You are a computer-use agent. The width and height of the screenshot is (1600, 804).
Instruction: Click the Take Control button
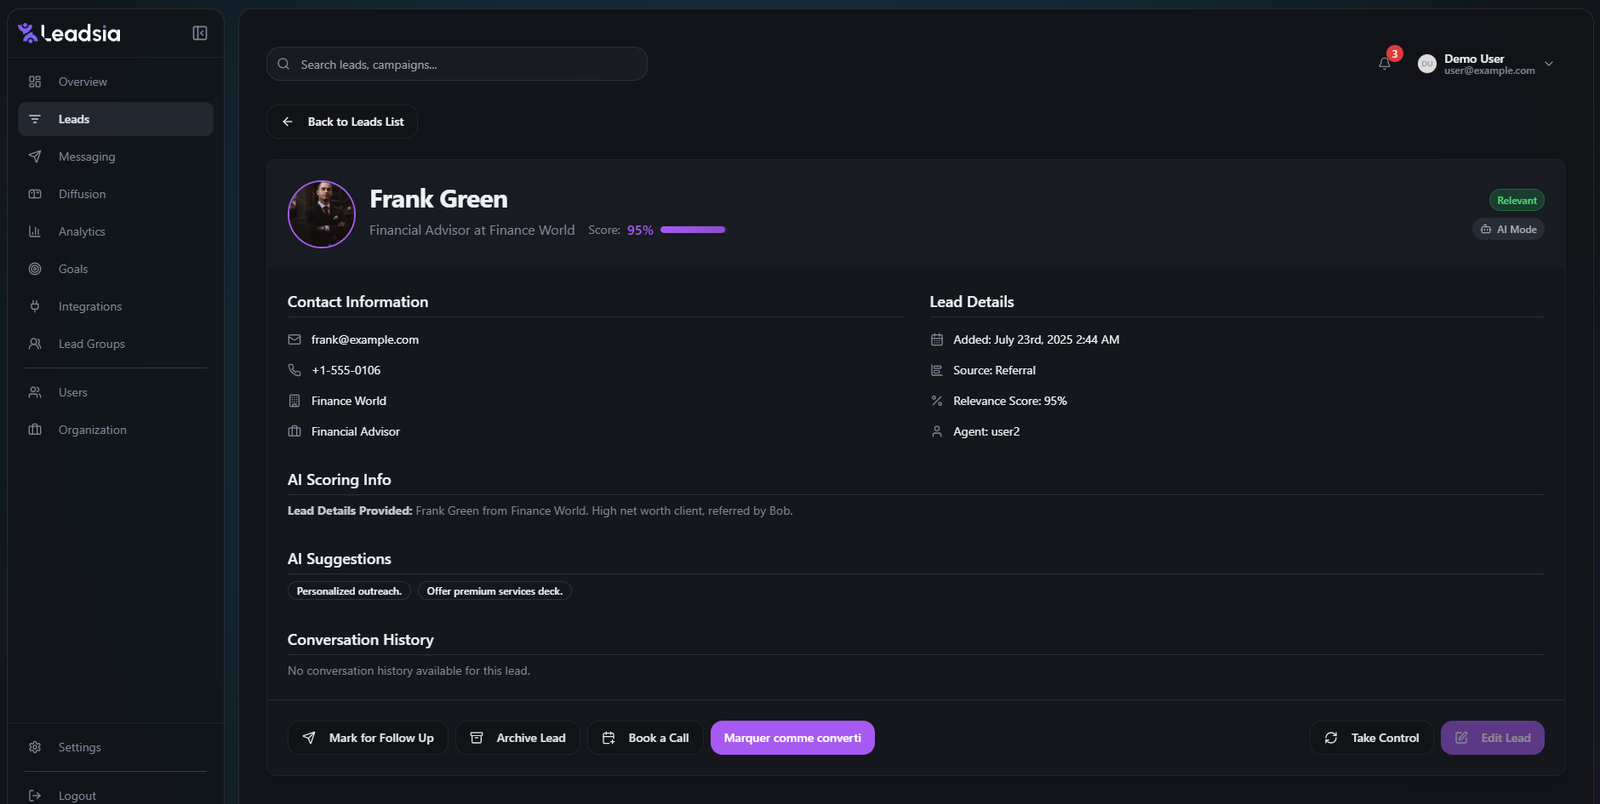[x=1371, y=738]
